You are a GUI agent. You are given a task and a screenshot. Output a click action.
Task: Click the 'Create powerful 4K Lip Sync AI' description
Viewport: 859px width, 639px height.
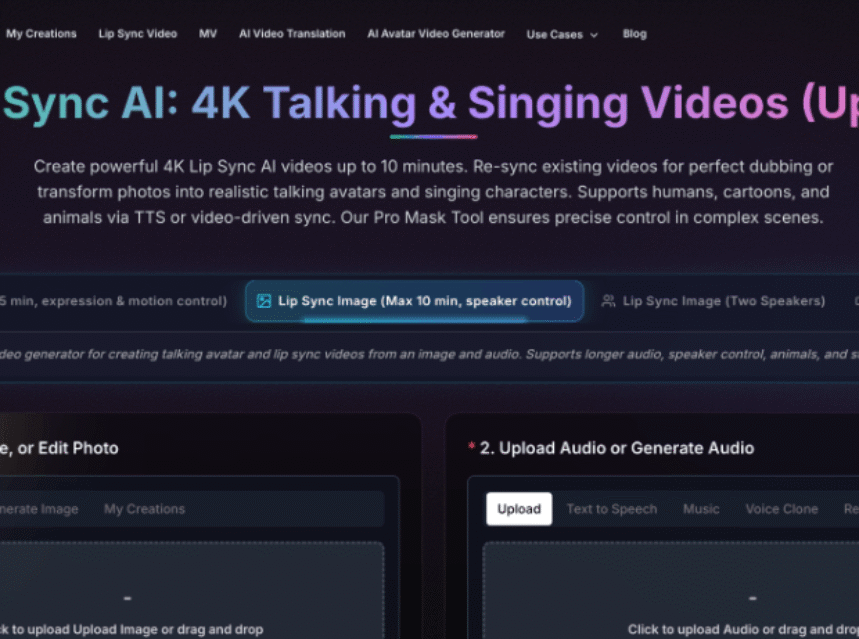(x=433, y=192)
